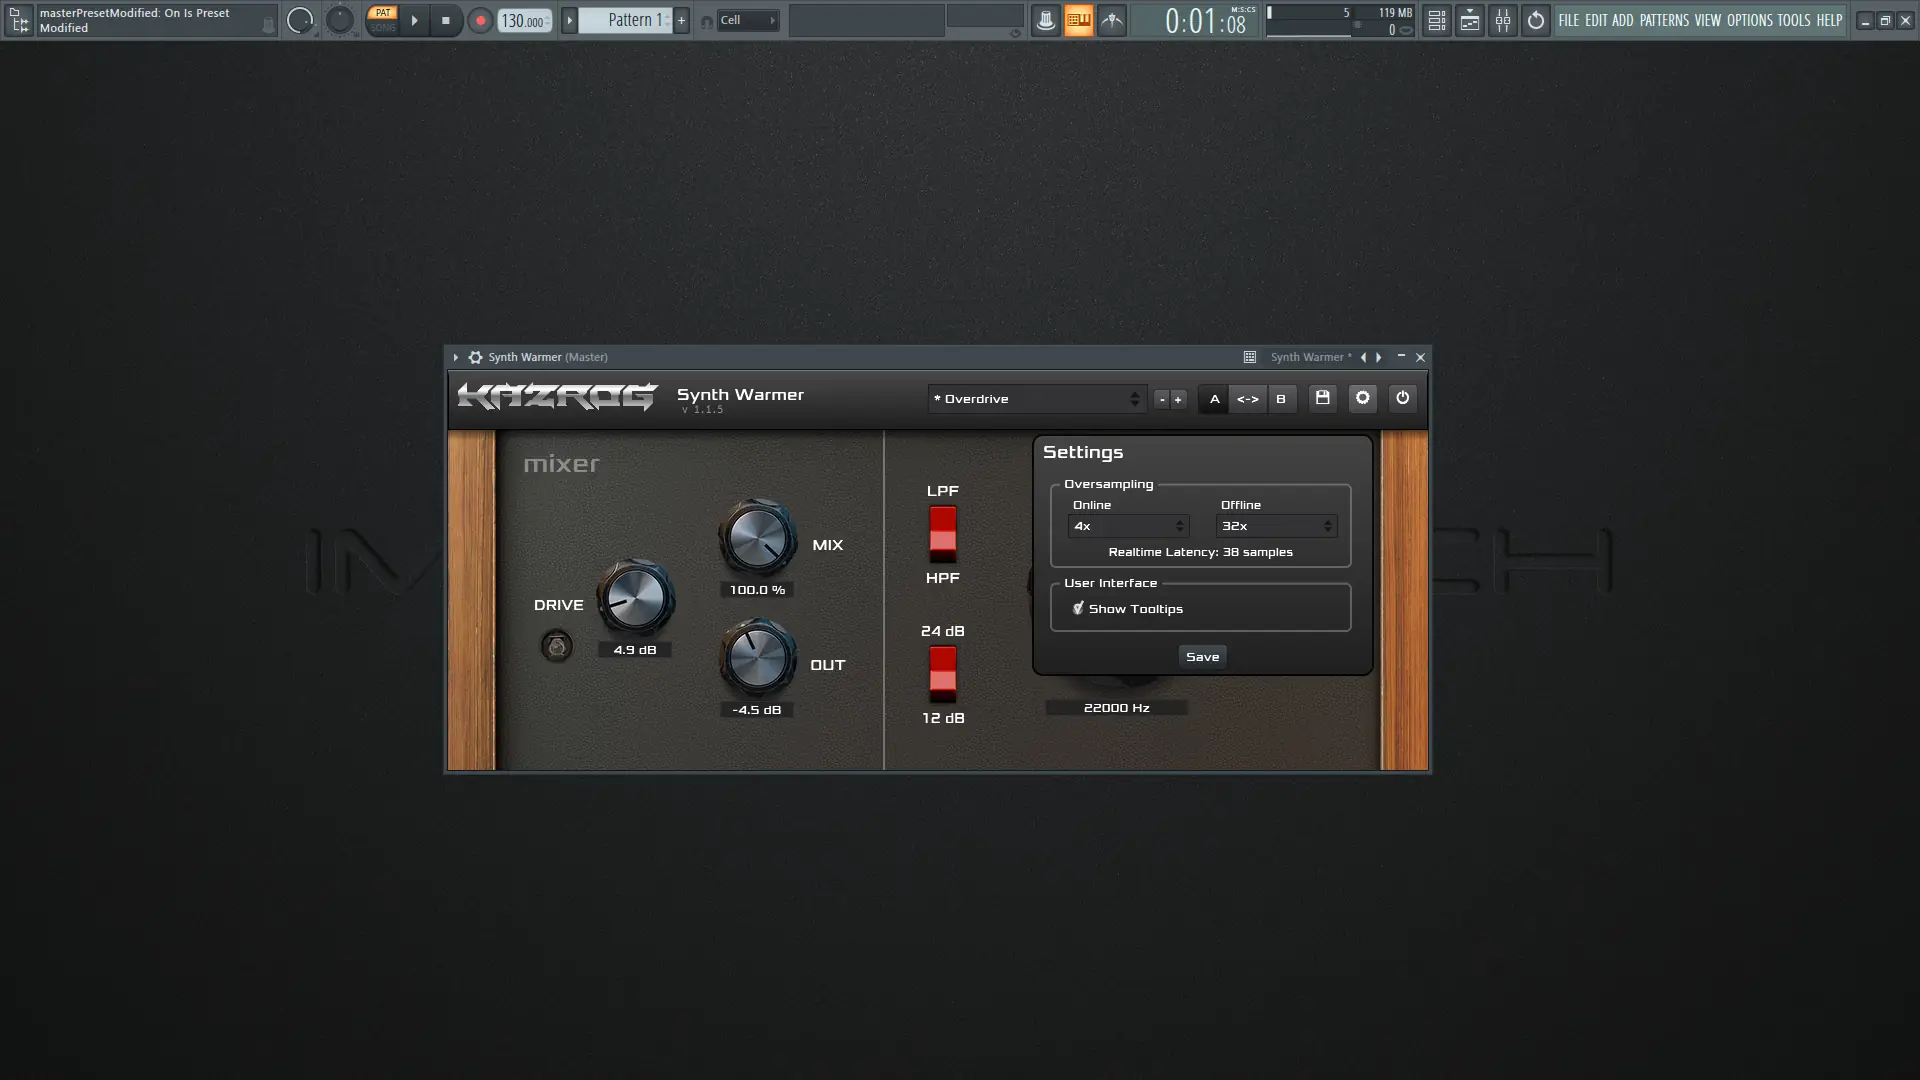Image resolution: width=1920 pixels, height=1080 pixels.
Task: Open the OPTIONS menu
Action: coord(1749,20)
